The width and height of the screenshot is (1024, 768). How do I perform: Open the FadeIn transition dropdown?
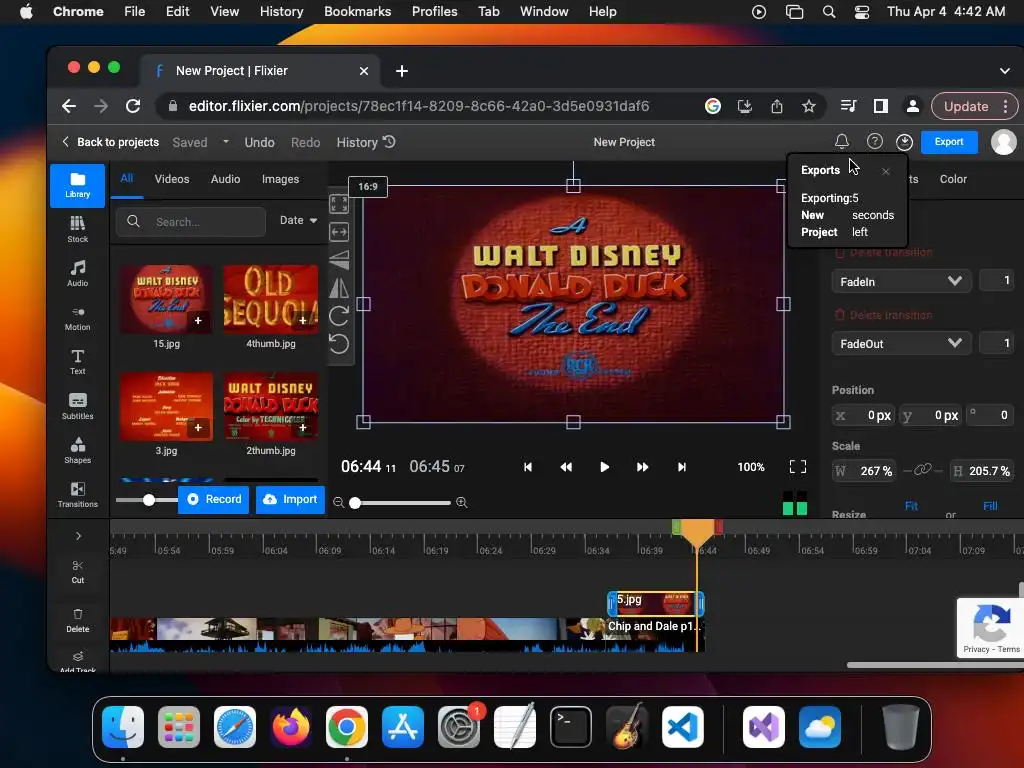pyautogui.click(x=901, y=281)
